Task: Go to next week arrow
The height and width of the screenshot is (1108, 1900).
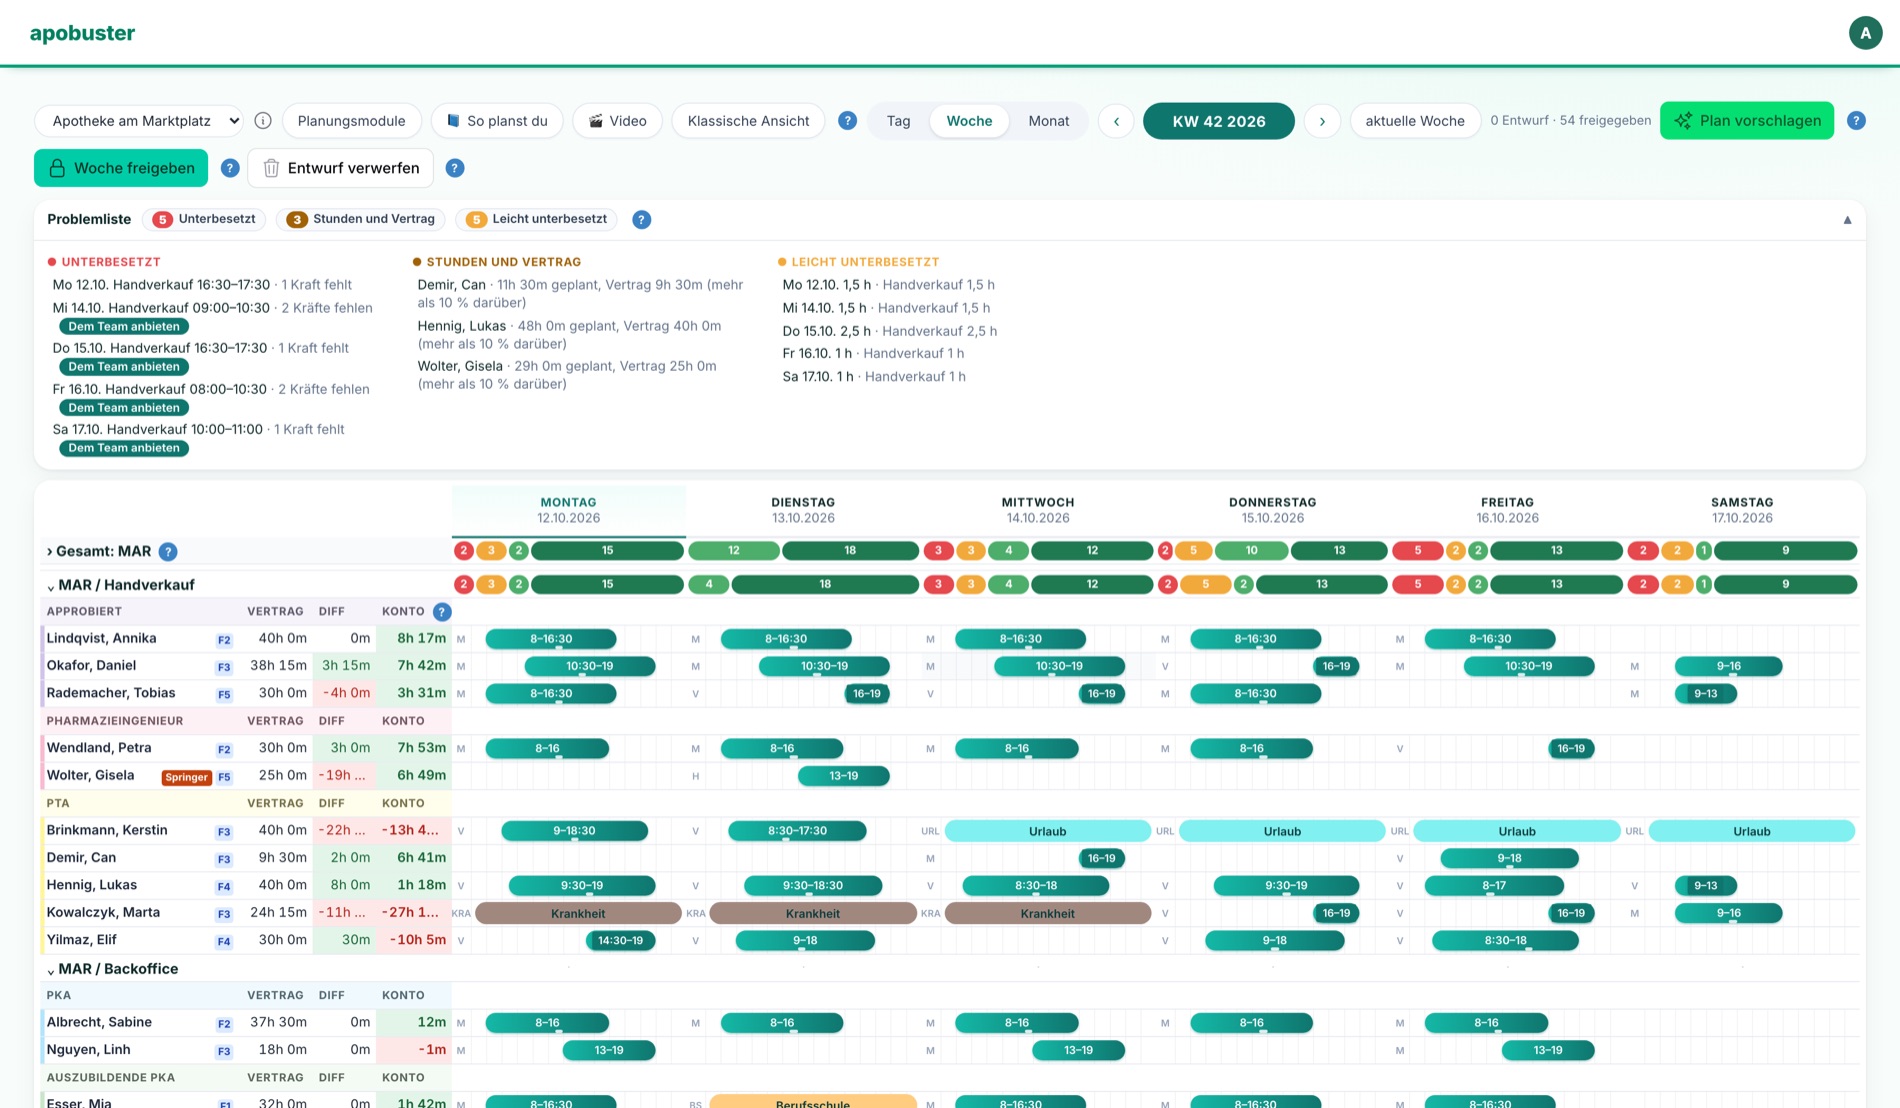Action: (x=1322, y=121)
